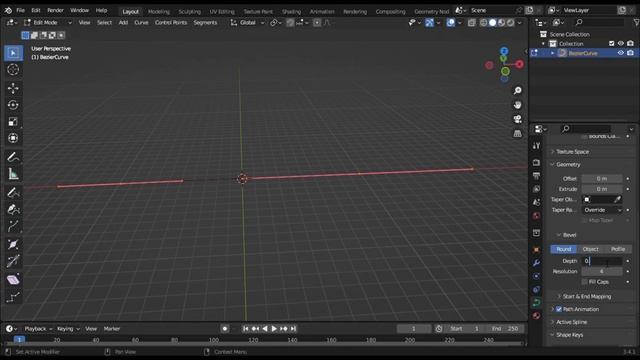Screen dimensions: 640x360
Task: Jump to the end frame
Action: (293, 329)
